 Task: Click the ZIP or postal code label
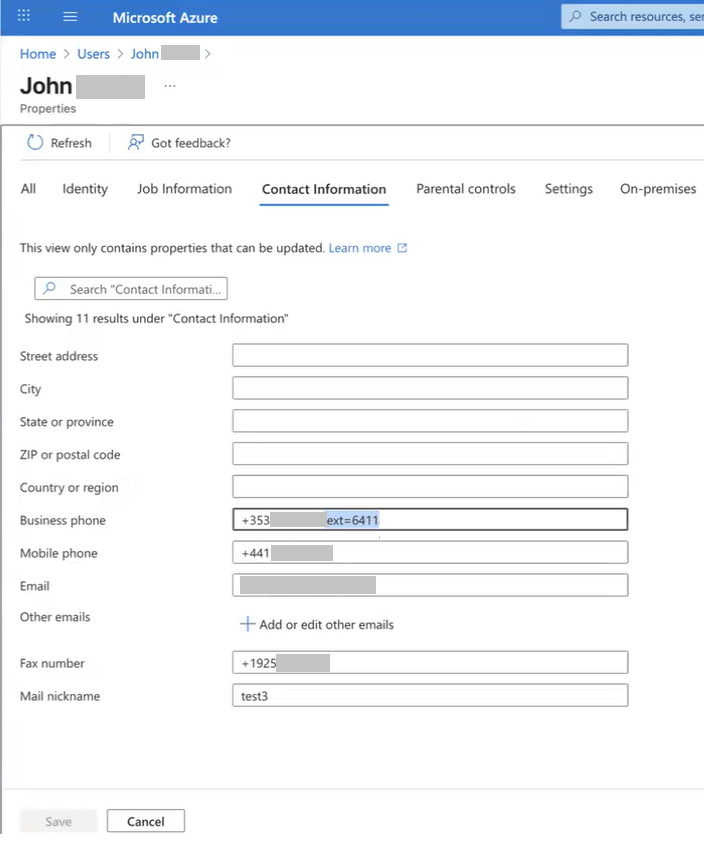click(70, 454)
